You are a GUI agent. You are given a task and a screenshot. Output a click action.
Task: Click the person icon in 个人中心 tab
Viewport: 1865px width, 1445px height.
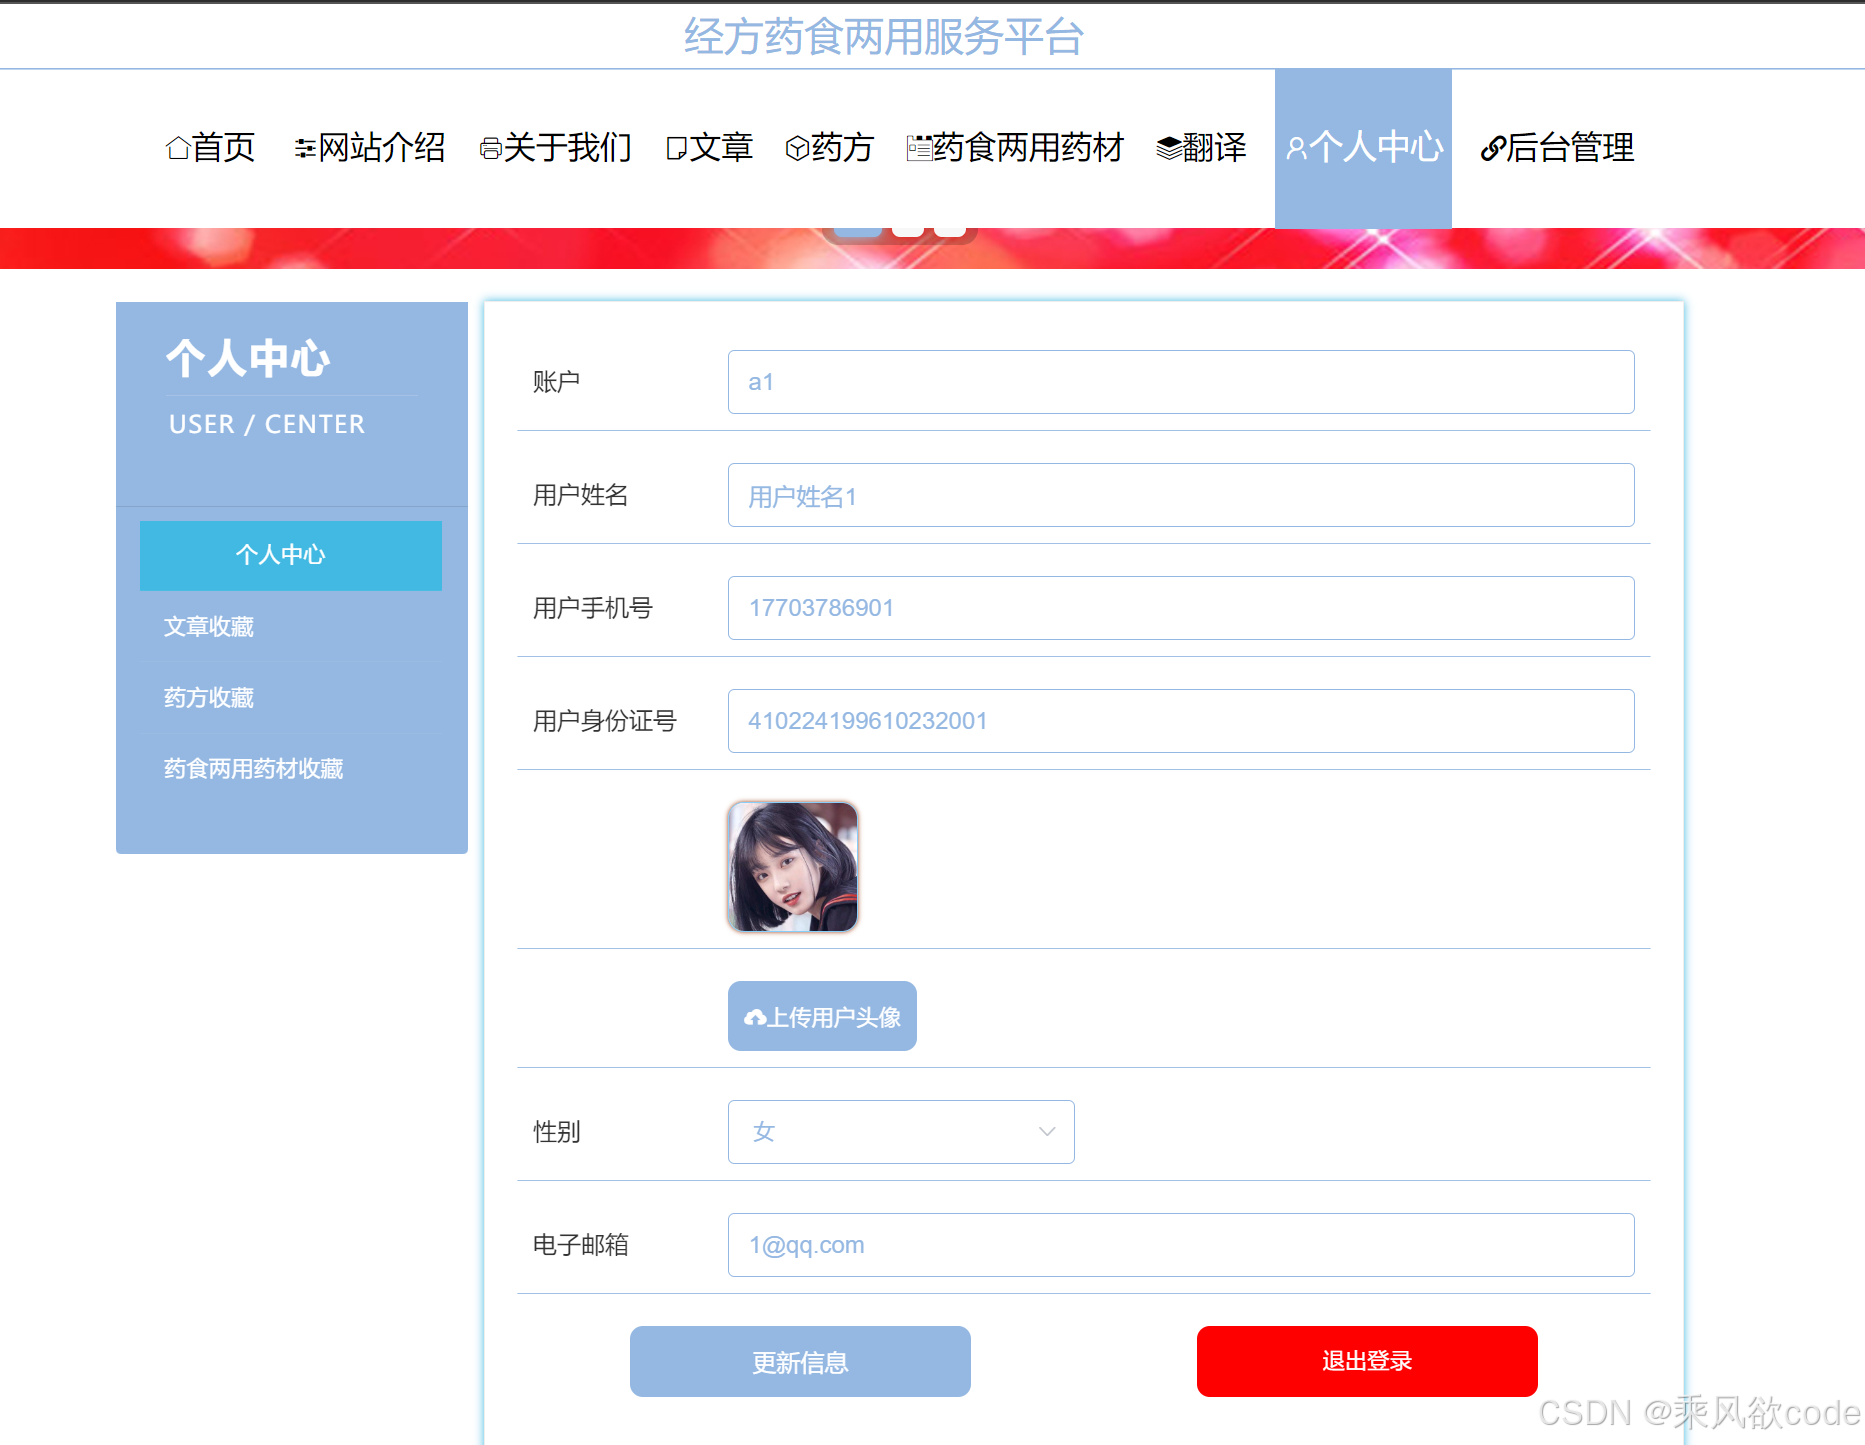(x=1296, y=148)
